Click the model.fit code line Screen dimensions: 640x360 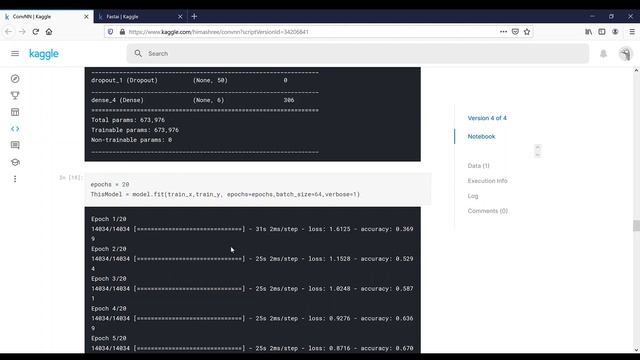pos(225,194)
